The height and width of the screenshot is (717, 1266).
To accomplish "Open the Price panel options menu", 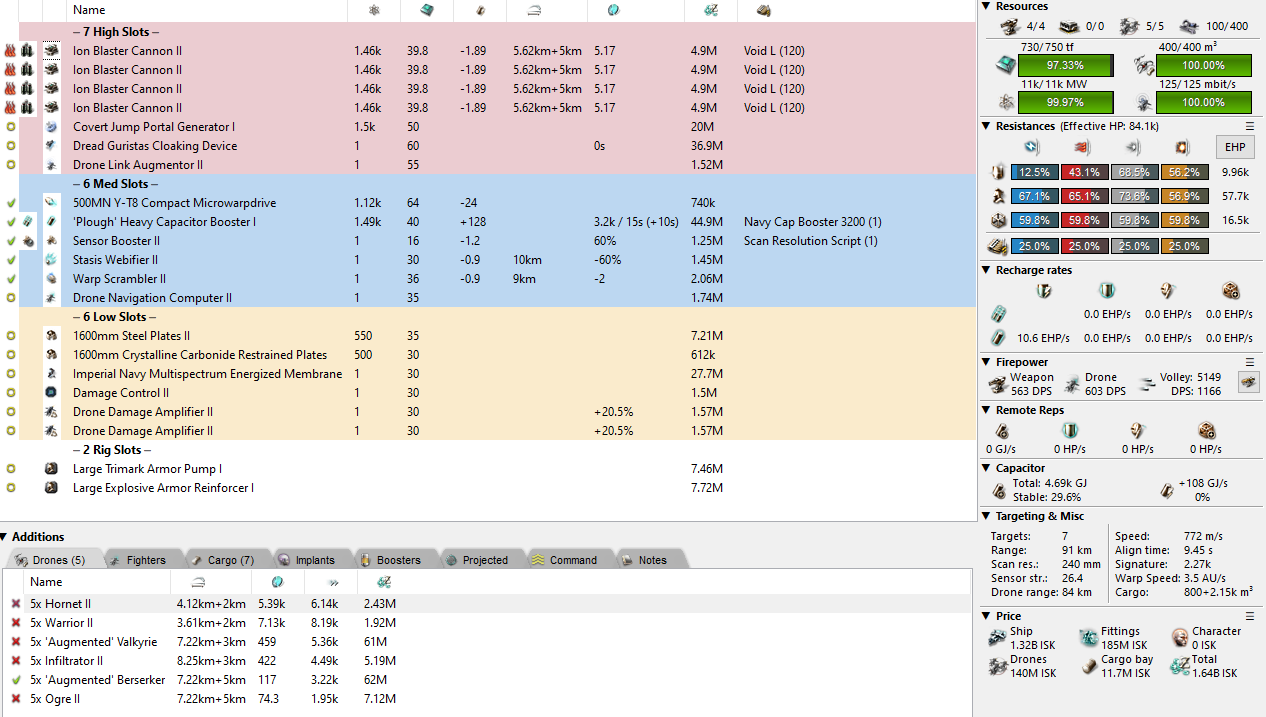I will tap(1249, 616).
